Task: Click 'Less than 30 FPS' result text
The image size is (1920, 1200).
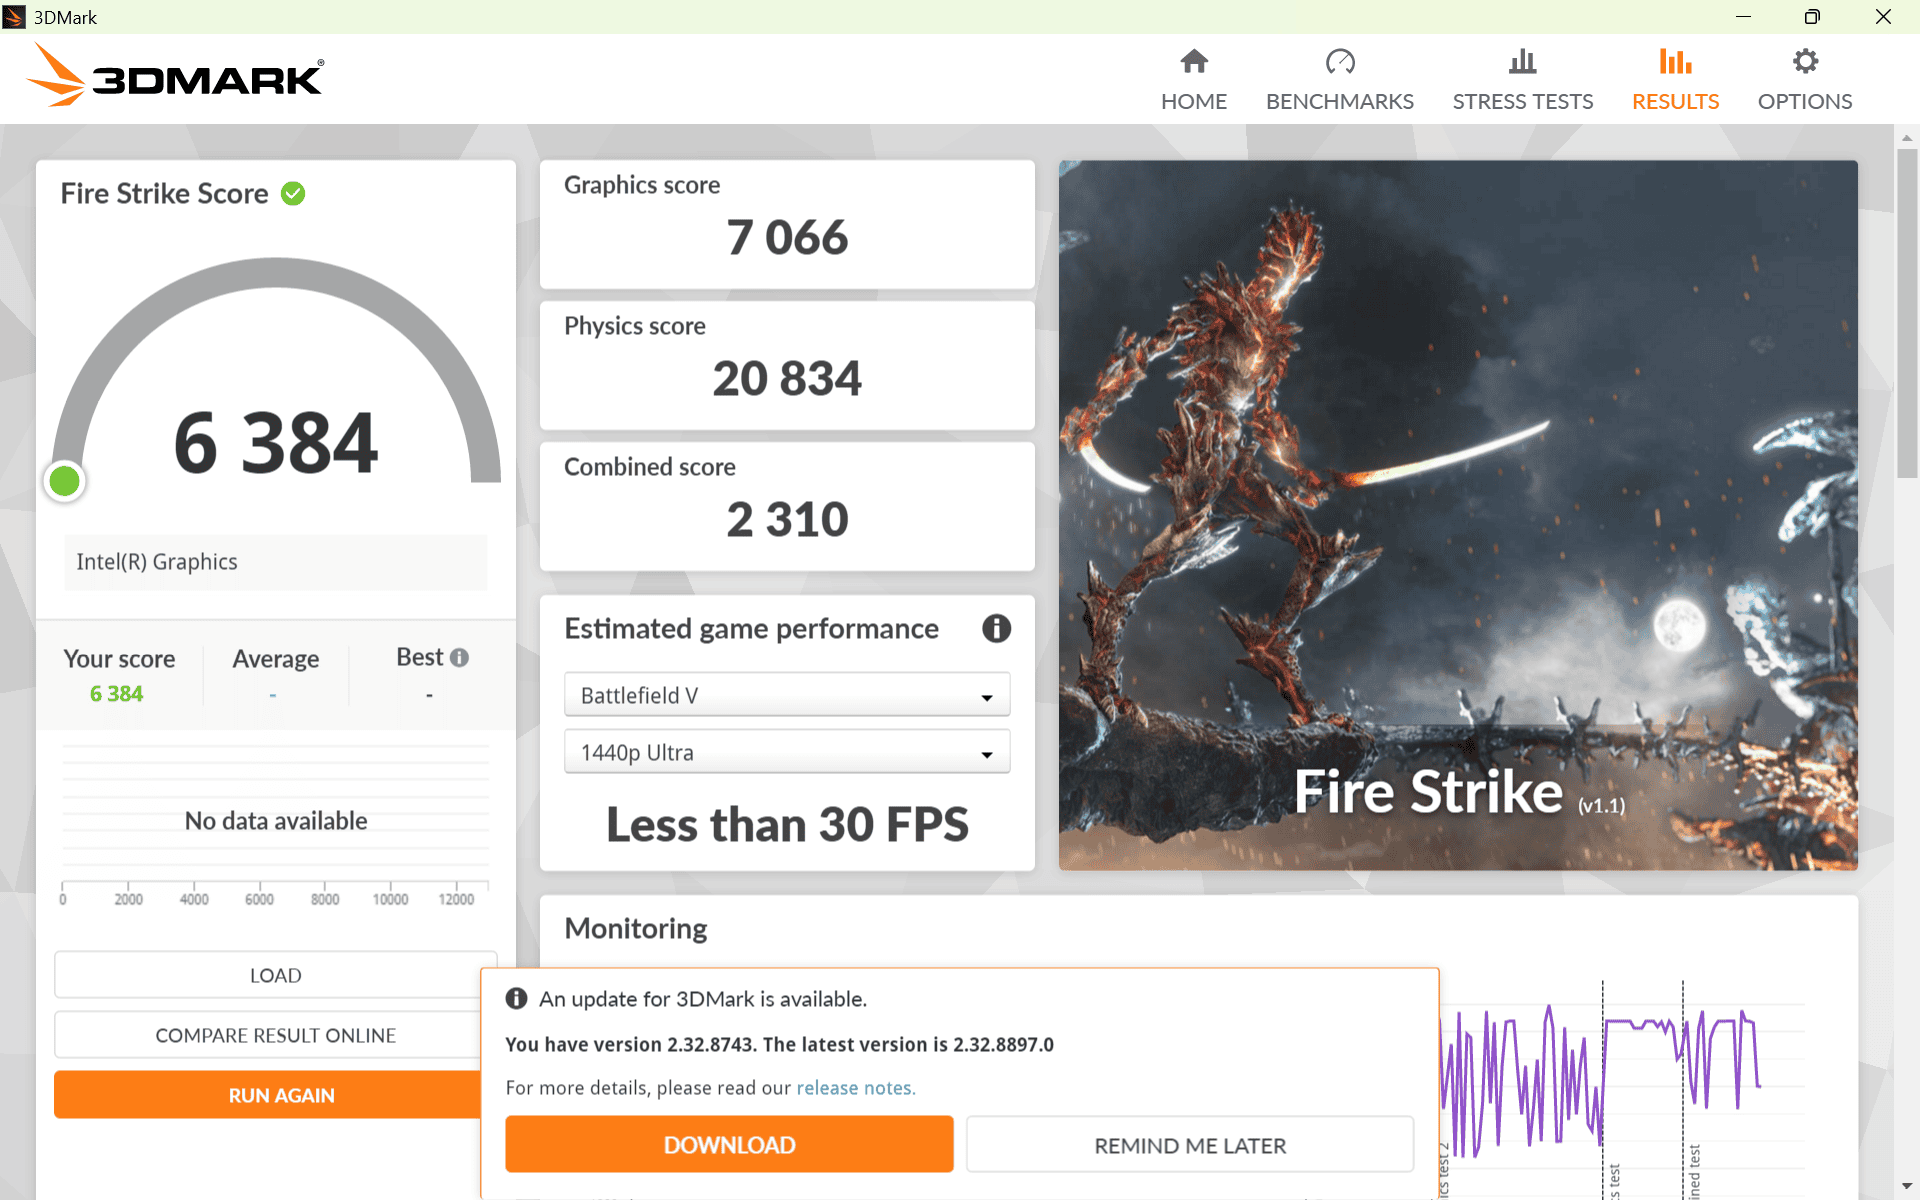Action: 787,825
